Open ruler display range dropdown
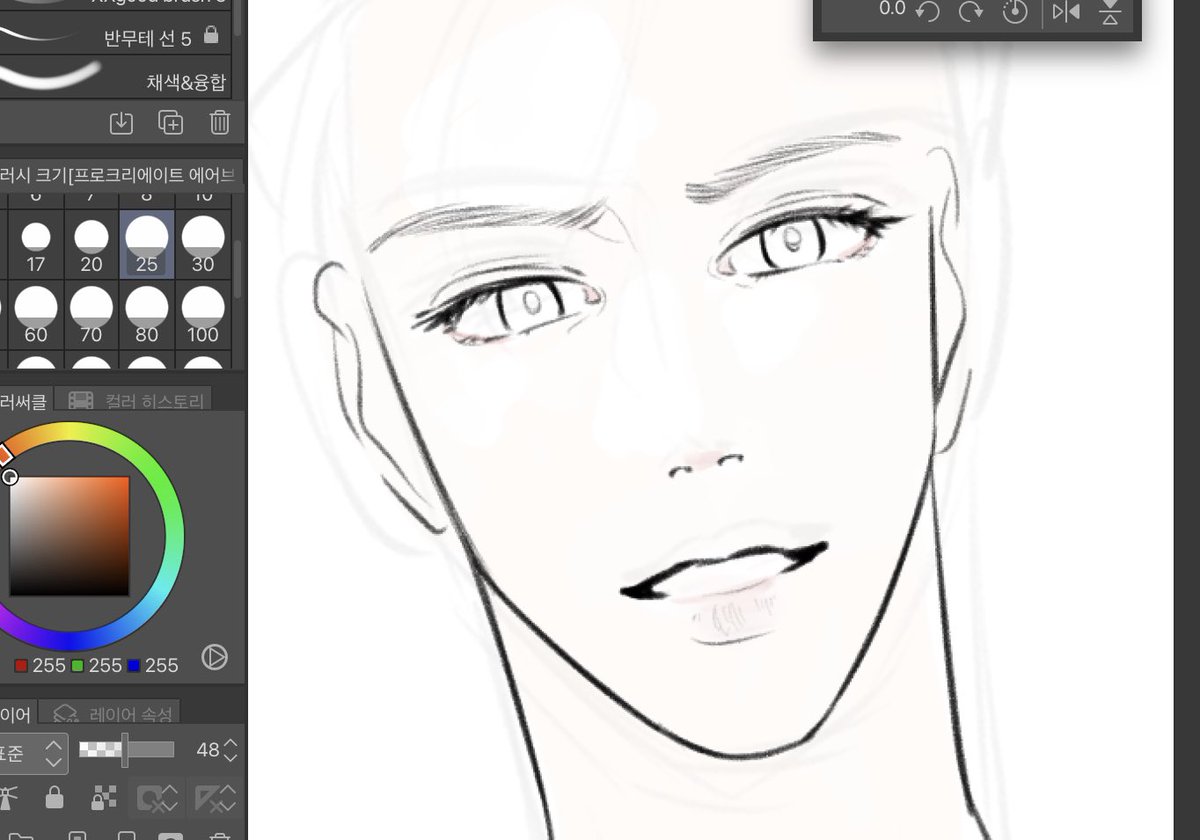 (214, 797)
